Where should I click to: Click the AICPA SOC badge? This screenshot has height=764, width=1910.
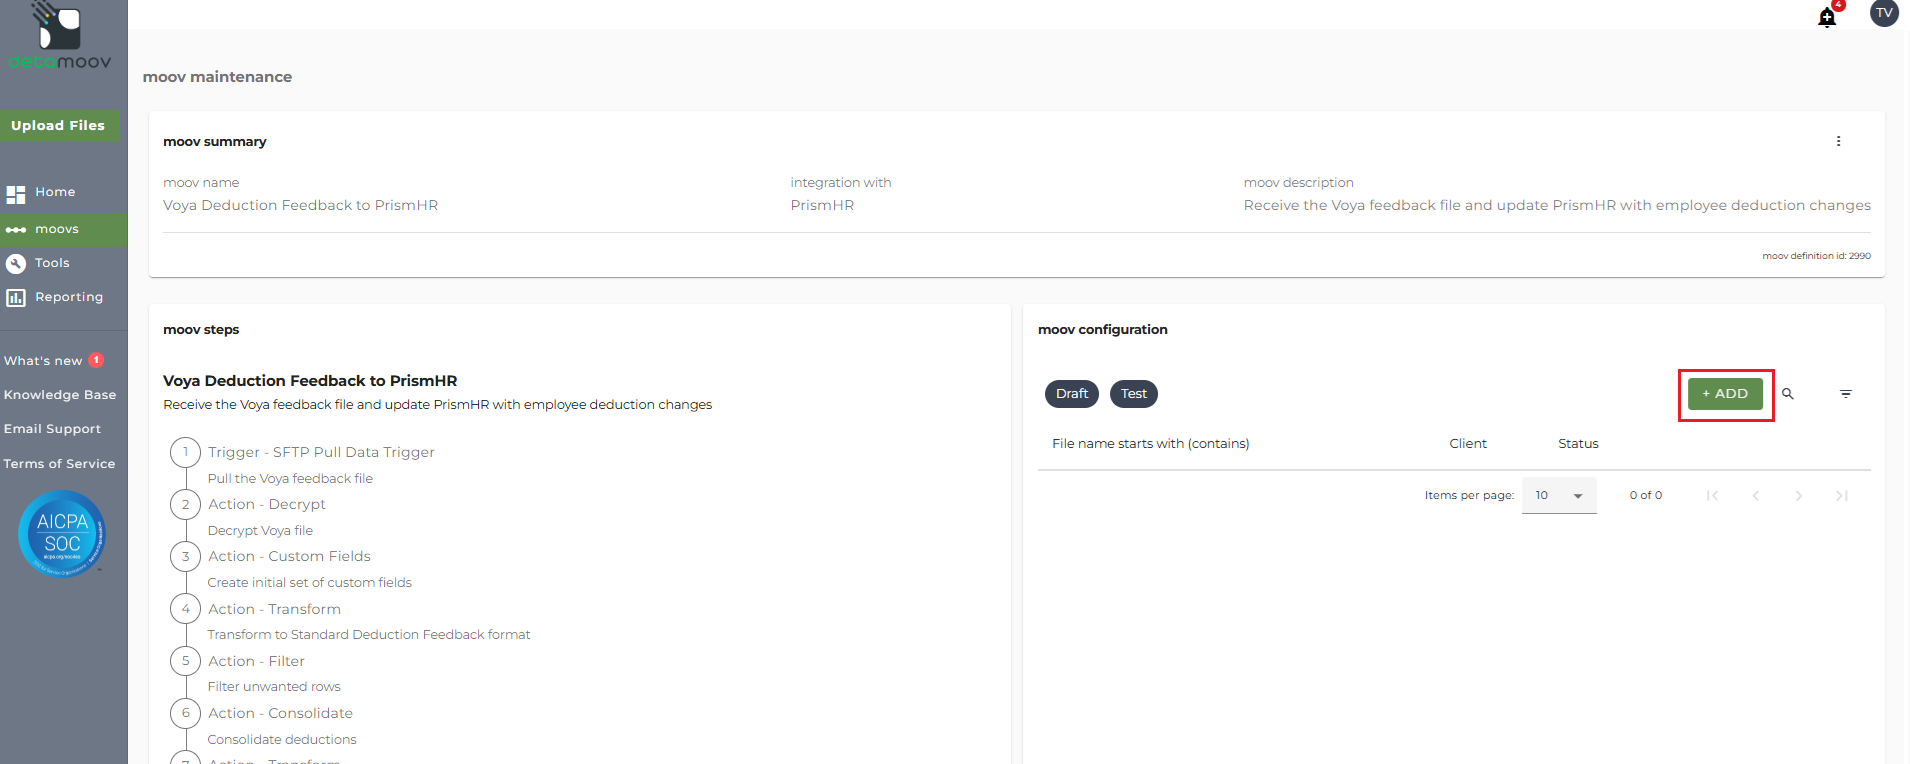tap(62, 534)
